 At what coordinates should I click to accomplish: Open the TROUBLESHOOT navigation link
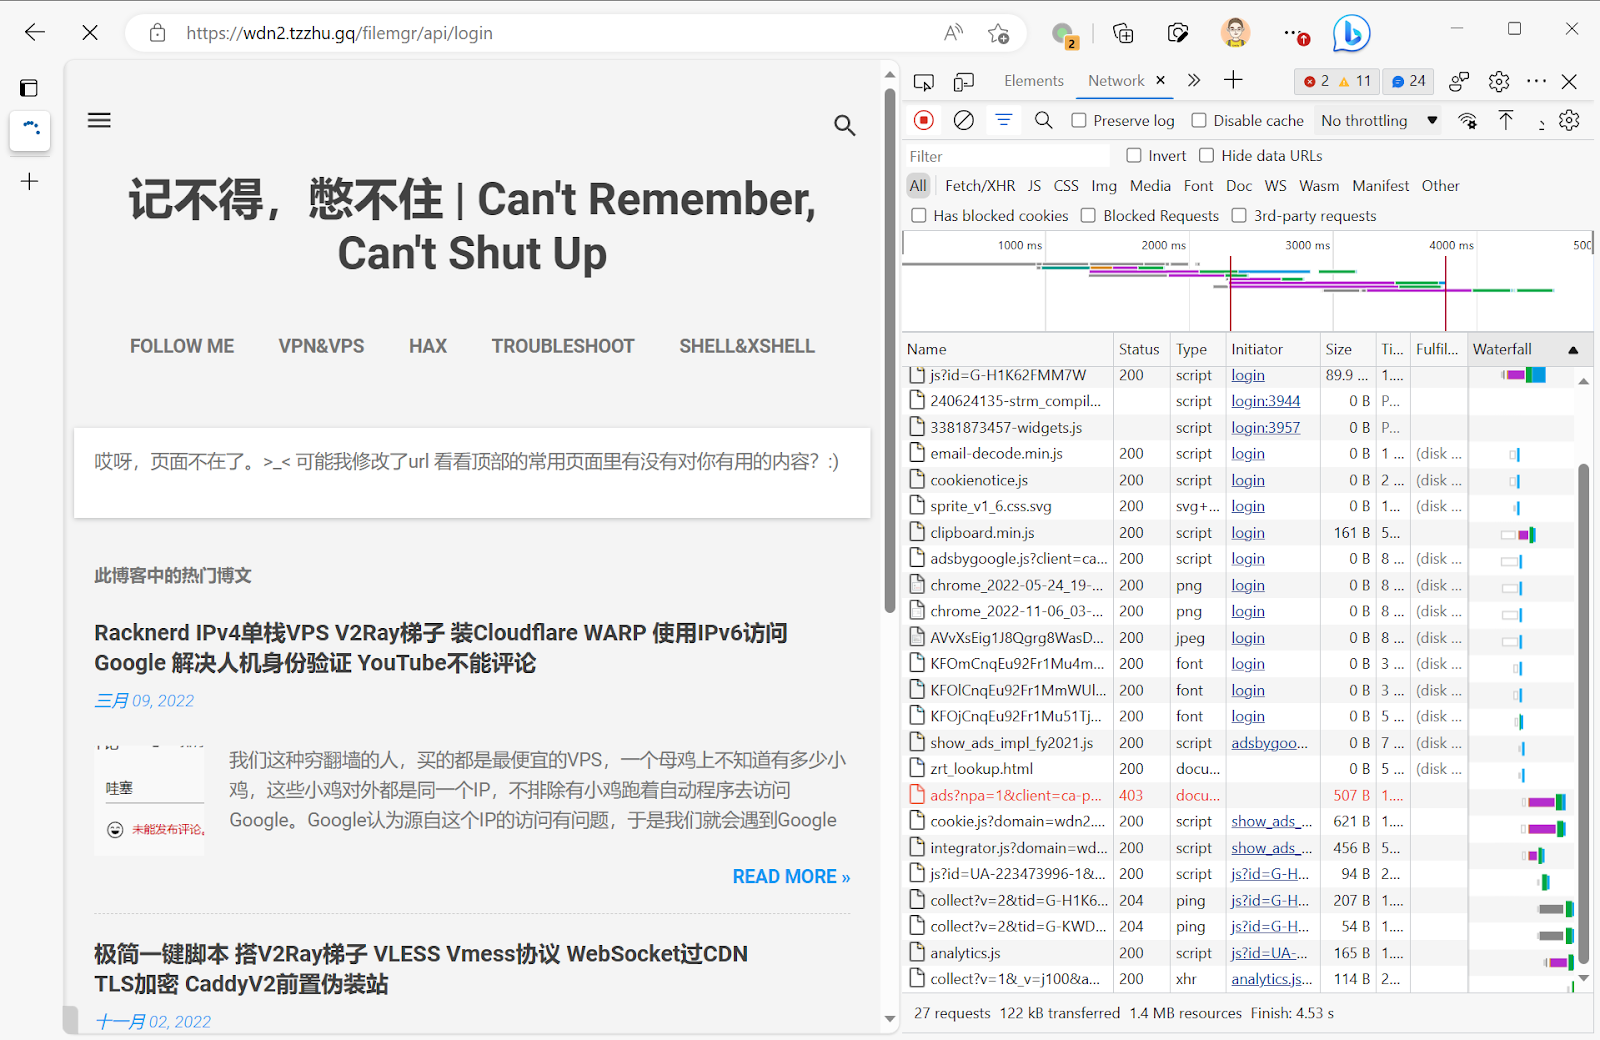tap(563, 346)
